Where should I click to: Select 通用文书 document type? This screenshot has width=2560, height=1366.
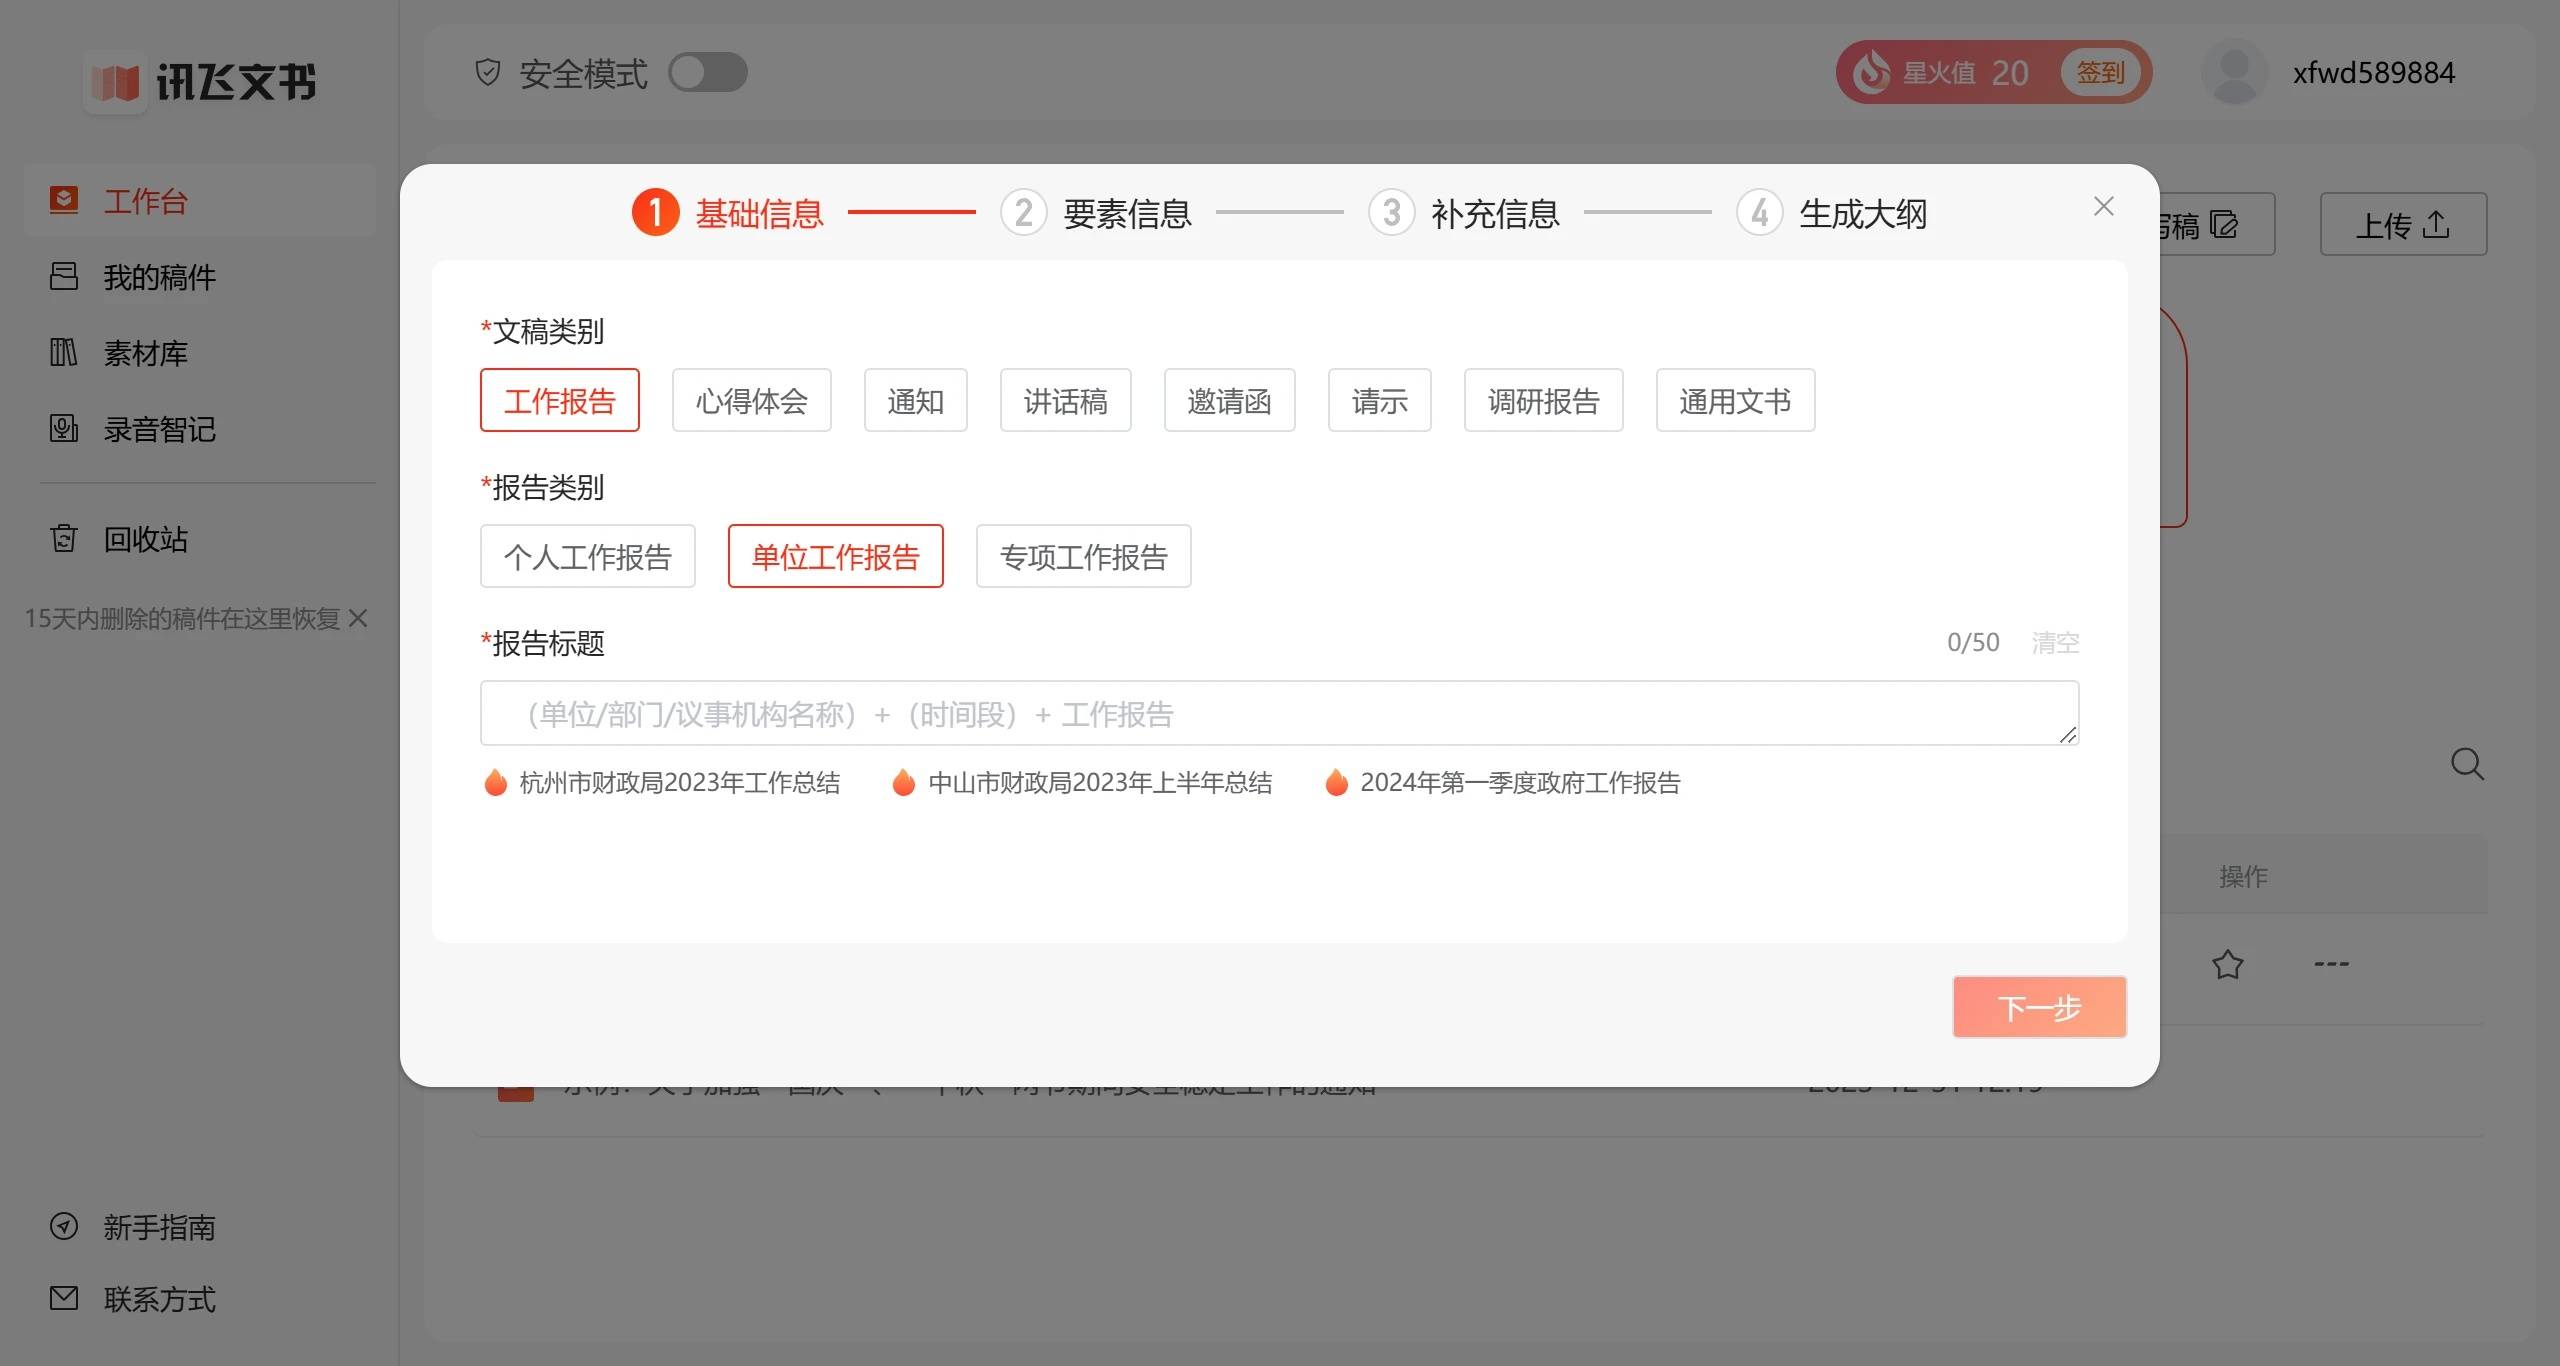pyautogui.click(x=1736, y=400)
